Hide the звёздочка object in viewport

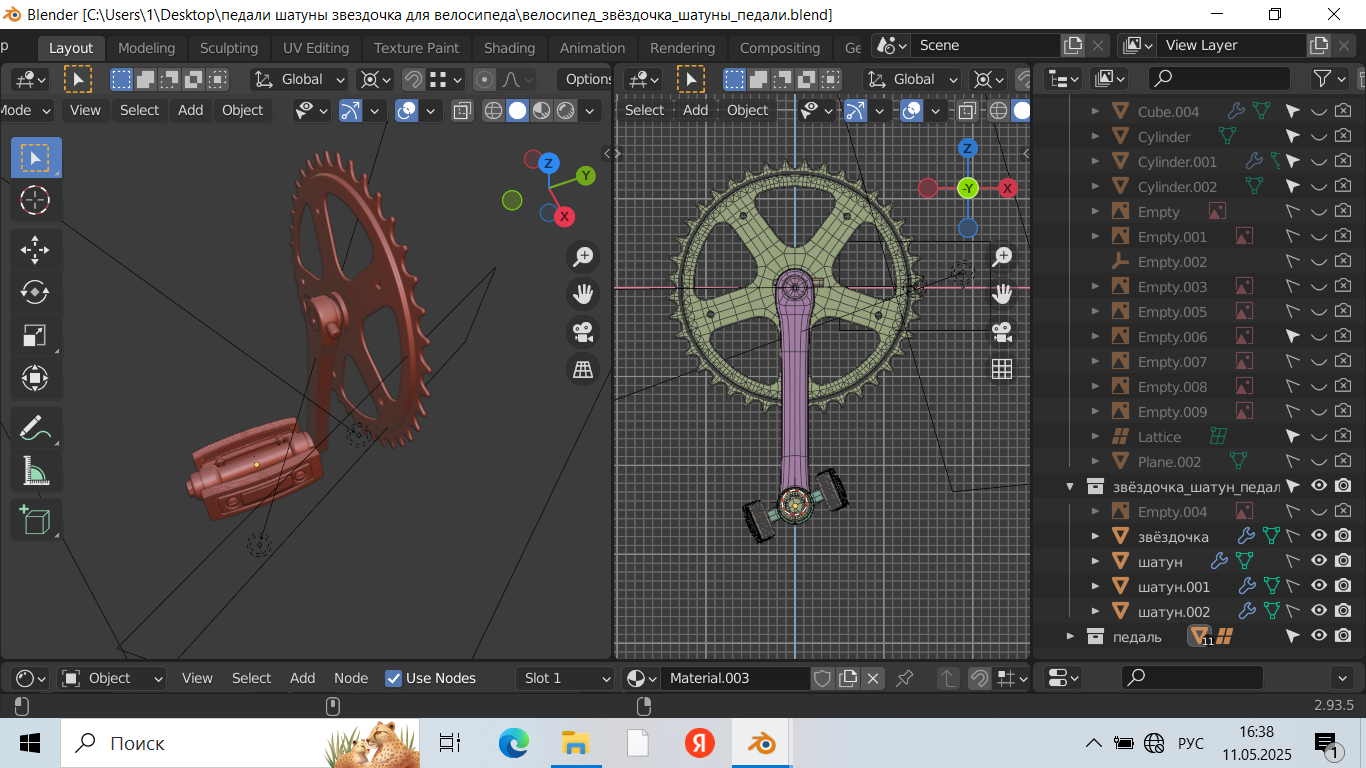coord(1319,536)
